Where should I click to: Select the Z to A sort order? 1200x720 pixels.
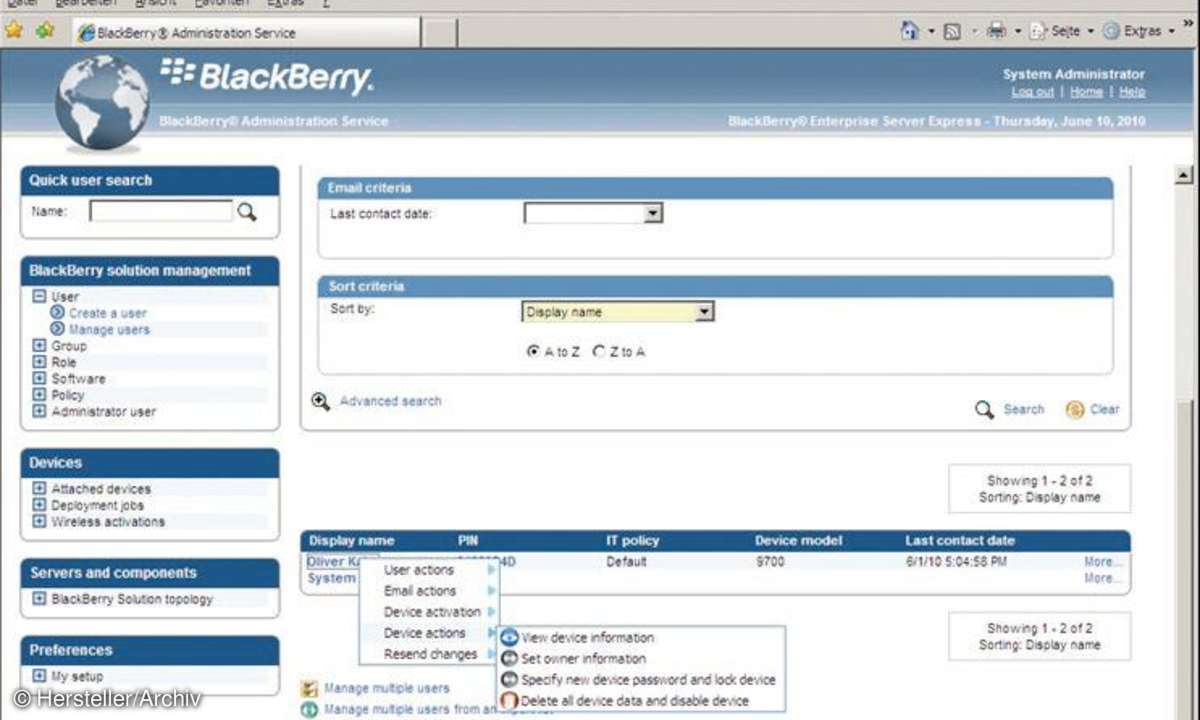pyautogui.click(x=599, y=352)
